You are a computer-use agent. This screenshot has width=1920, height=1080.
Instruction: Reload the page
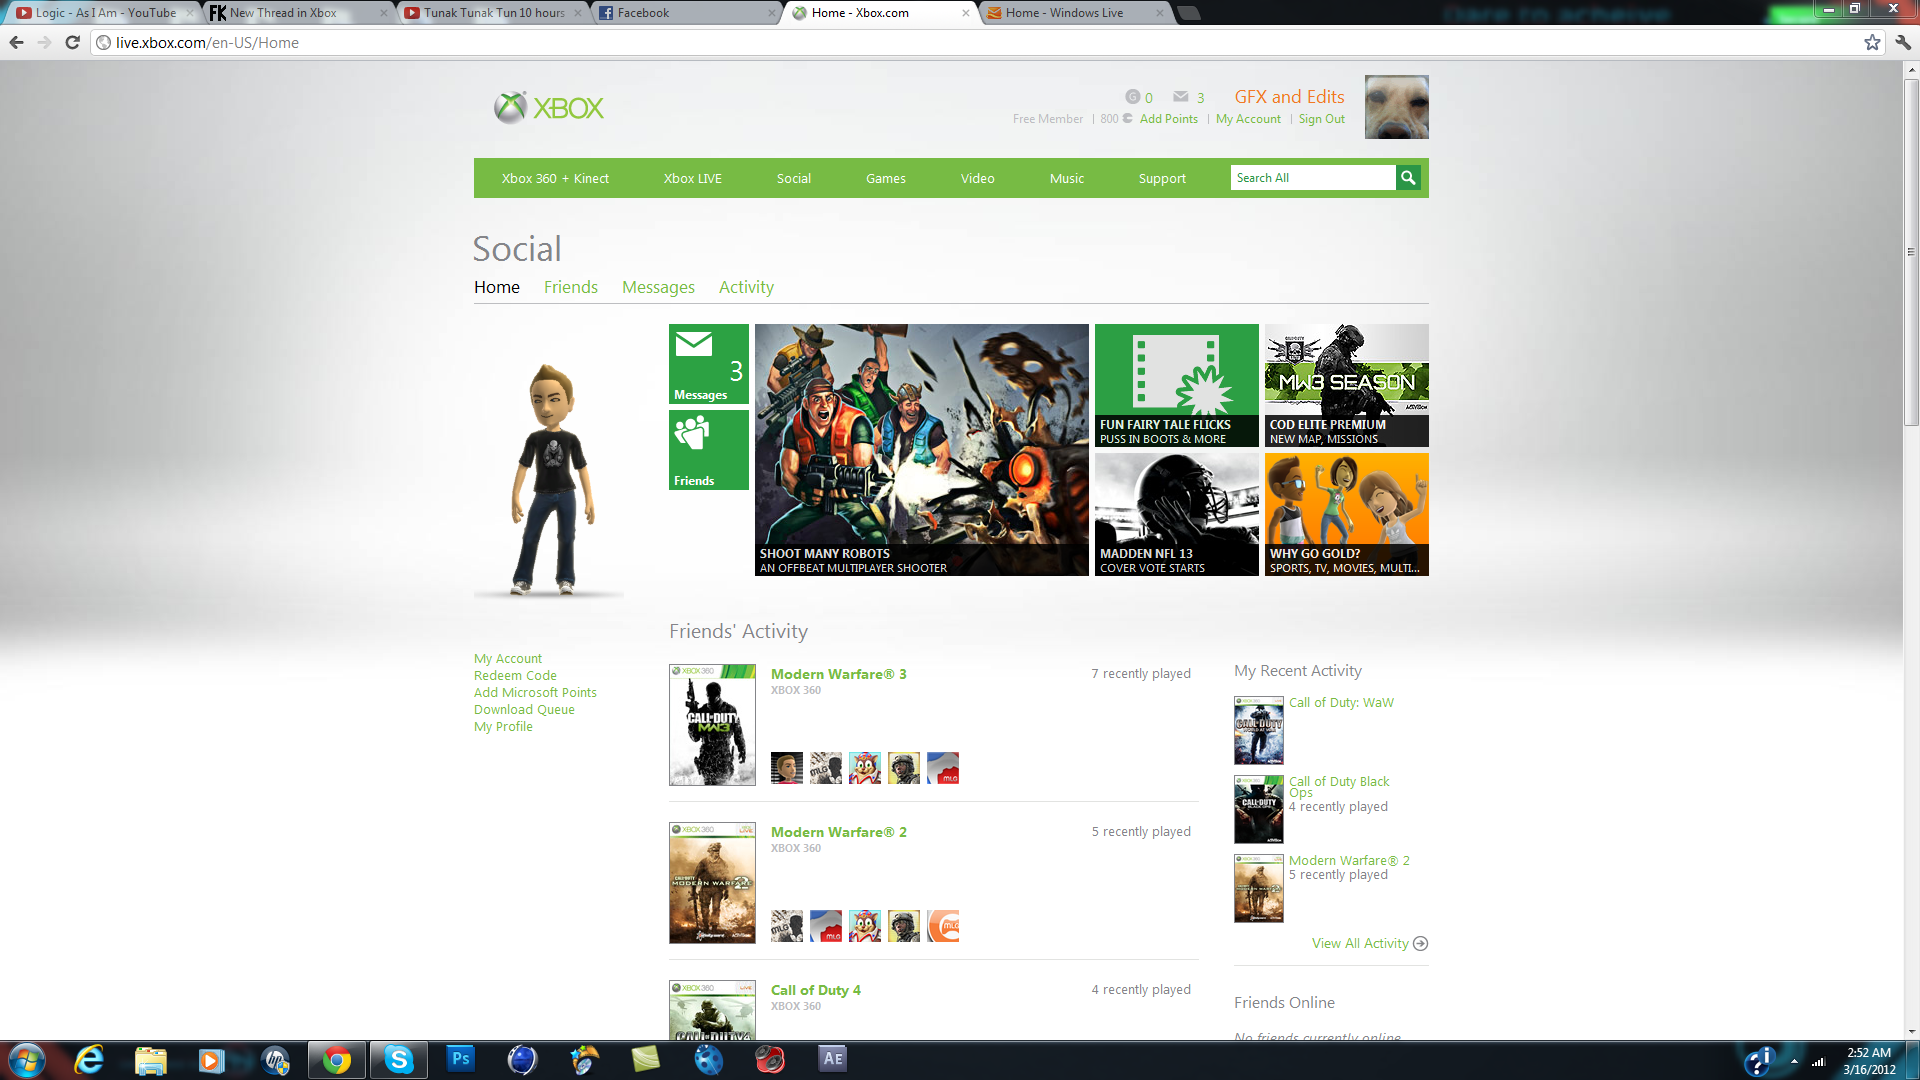[72, 42]
